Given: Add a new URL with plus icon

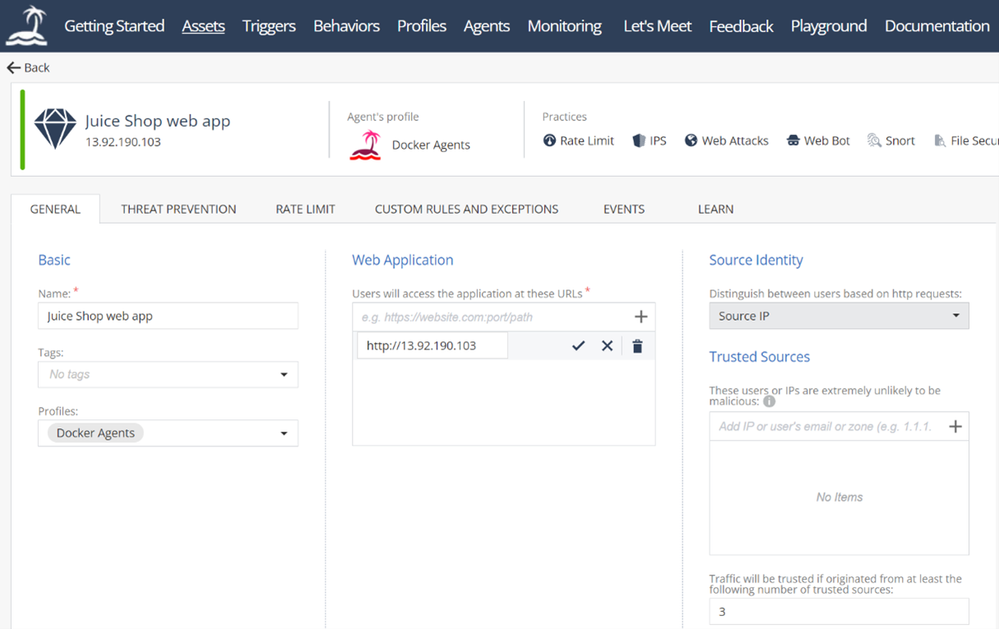Looking at the screenshot, I should [641, 317].
